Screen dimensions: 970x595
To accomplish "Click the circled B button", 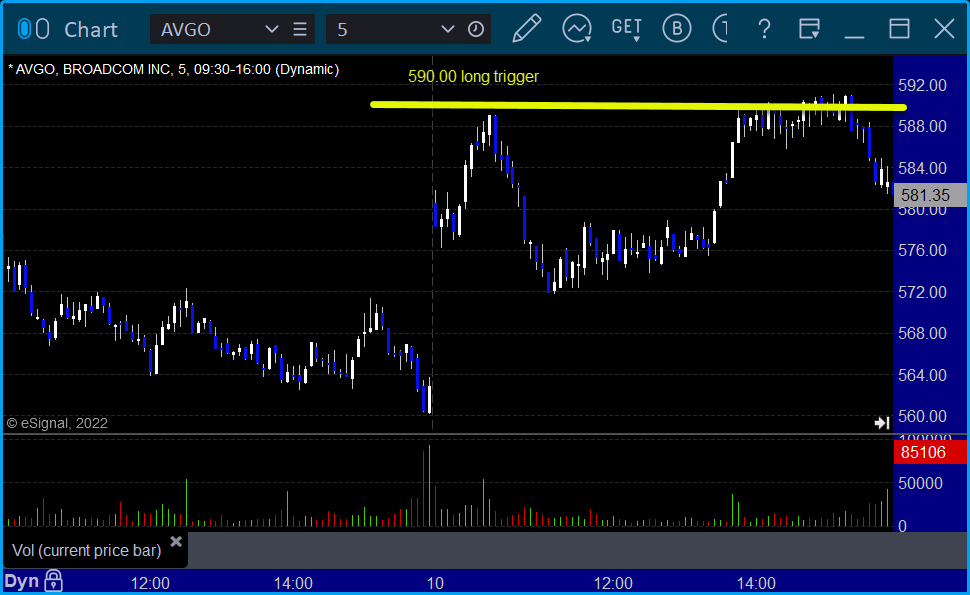I will [x=677, y=29].
